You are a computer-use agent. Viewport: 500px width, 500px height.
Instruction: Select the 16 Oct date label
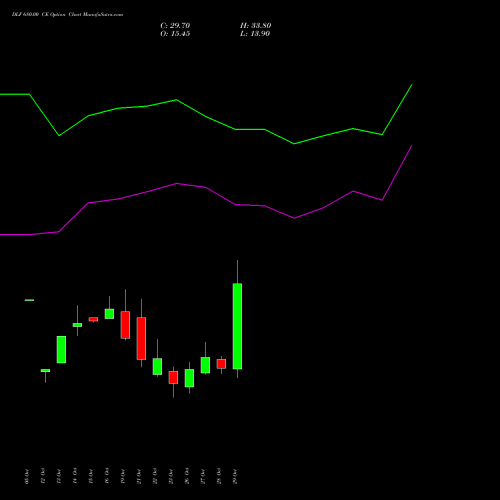point(107,476)
